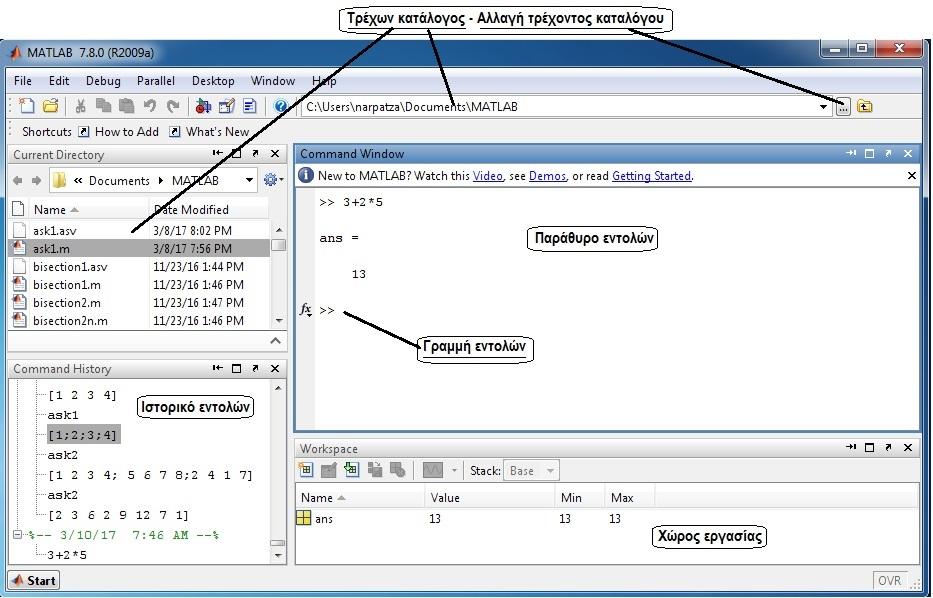The image size is (933, 598).
Task: Click the fx function browser icon
Action: [306, 310]
